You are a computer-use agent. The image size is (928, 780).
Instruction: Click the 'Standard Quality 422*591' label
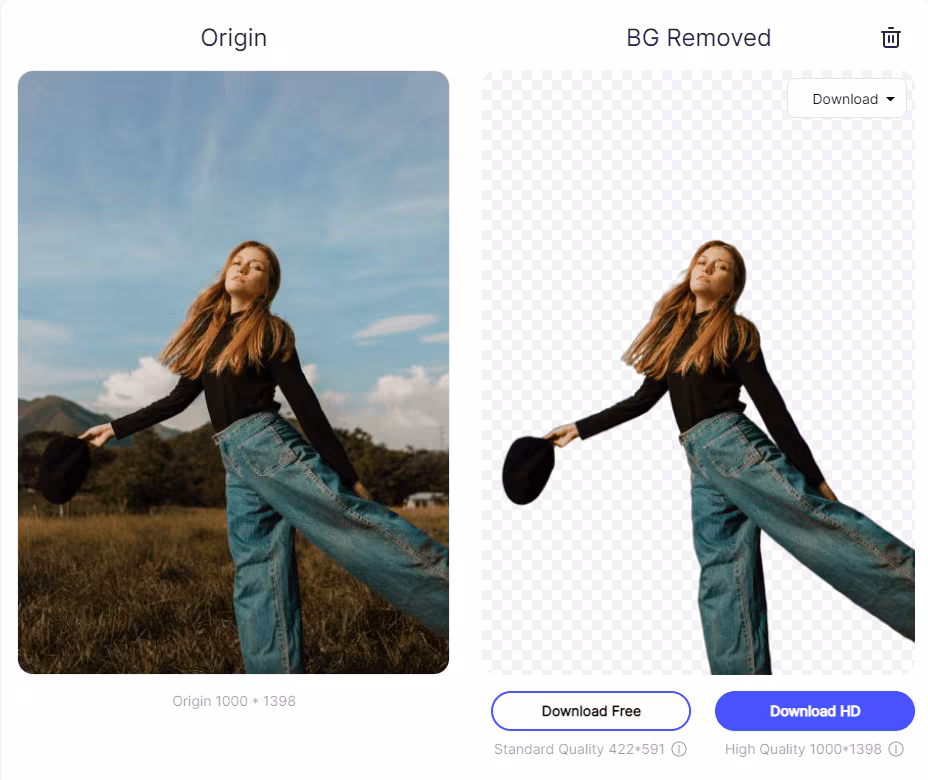[579, 749]
